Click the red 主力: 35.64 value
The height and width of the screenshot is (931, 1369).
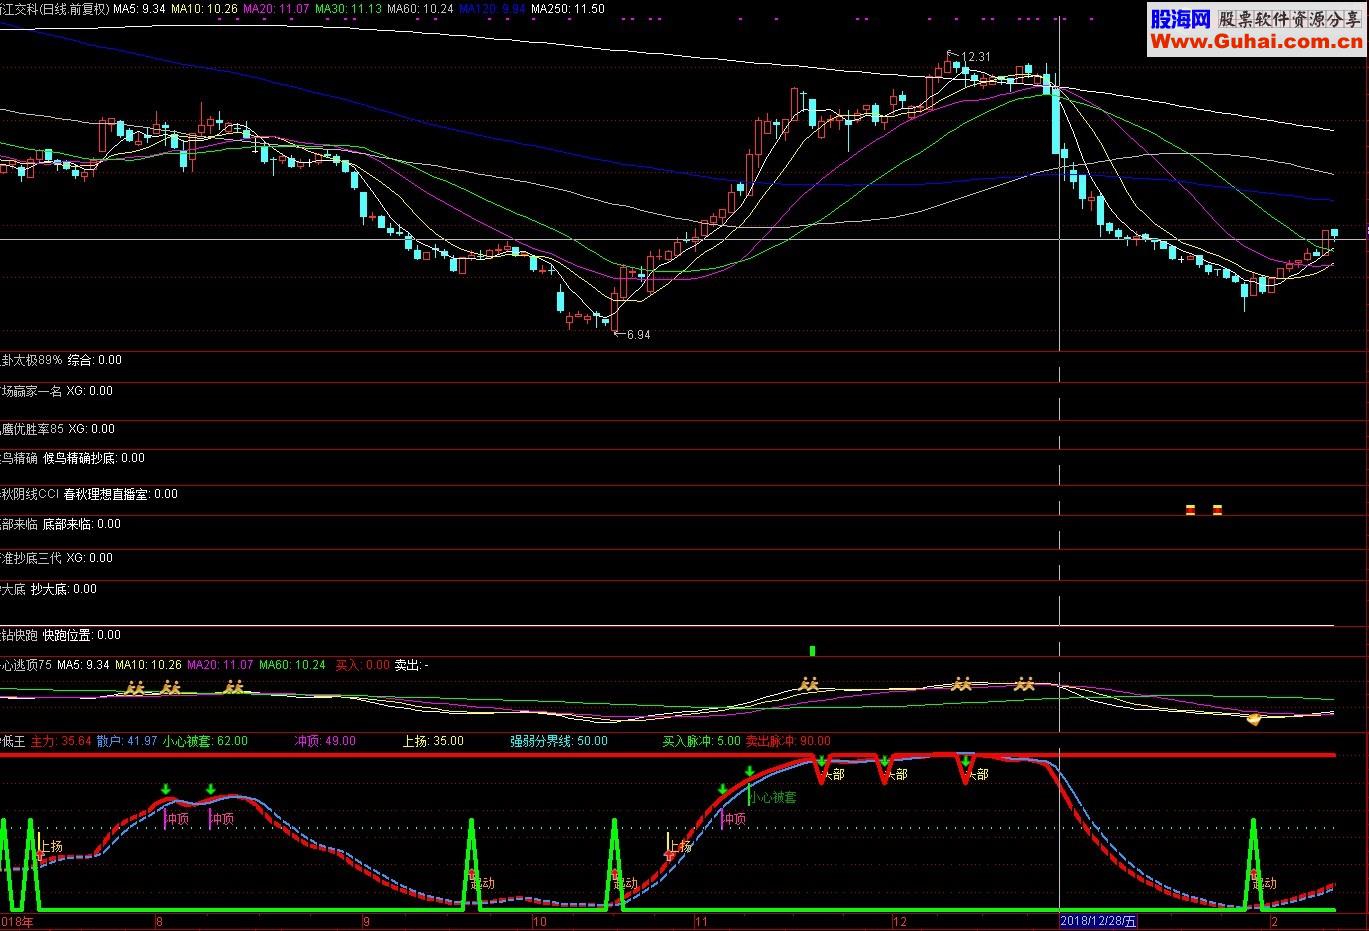61,742
